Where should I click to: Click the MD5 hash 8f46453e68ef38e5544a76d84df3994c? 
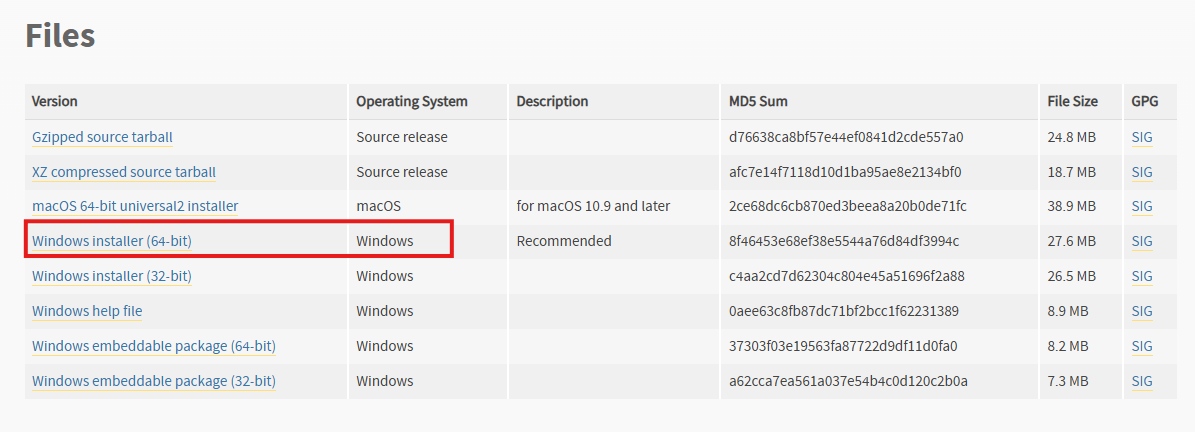pyautogui.click(x=844, y=242)
